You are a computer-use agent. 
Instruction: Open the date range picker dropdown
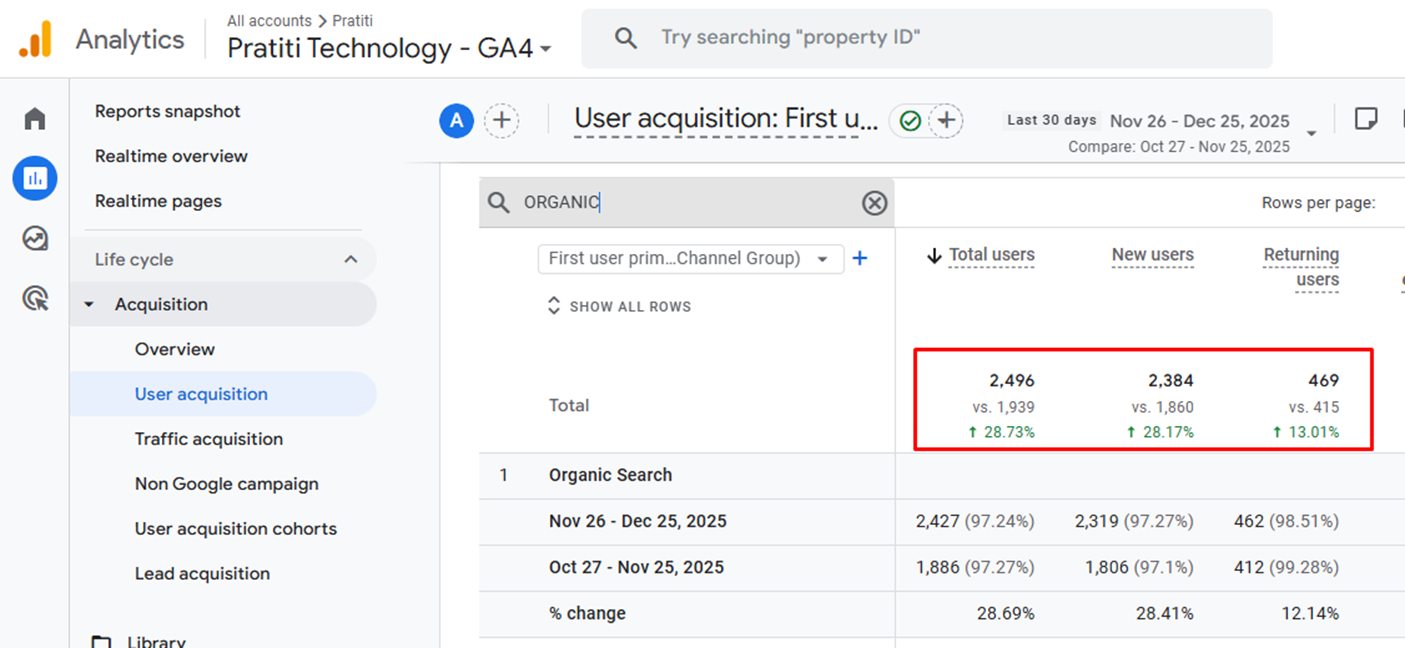coord(1311,133)
